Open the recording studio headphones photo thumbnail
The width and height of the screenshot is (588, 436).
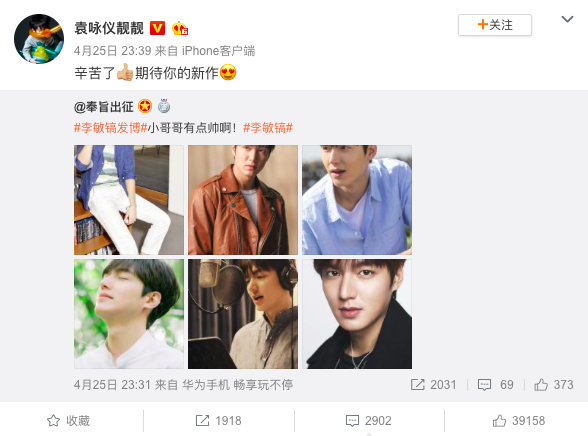(x=243, y=314)
